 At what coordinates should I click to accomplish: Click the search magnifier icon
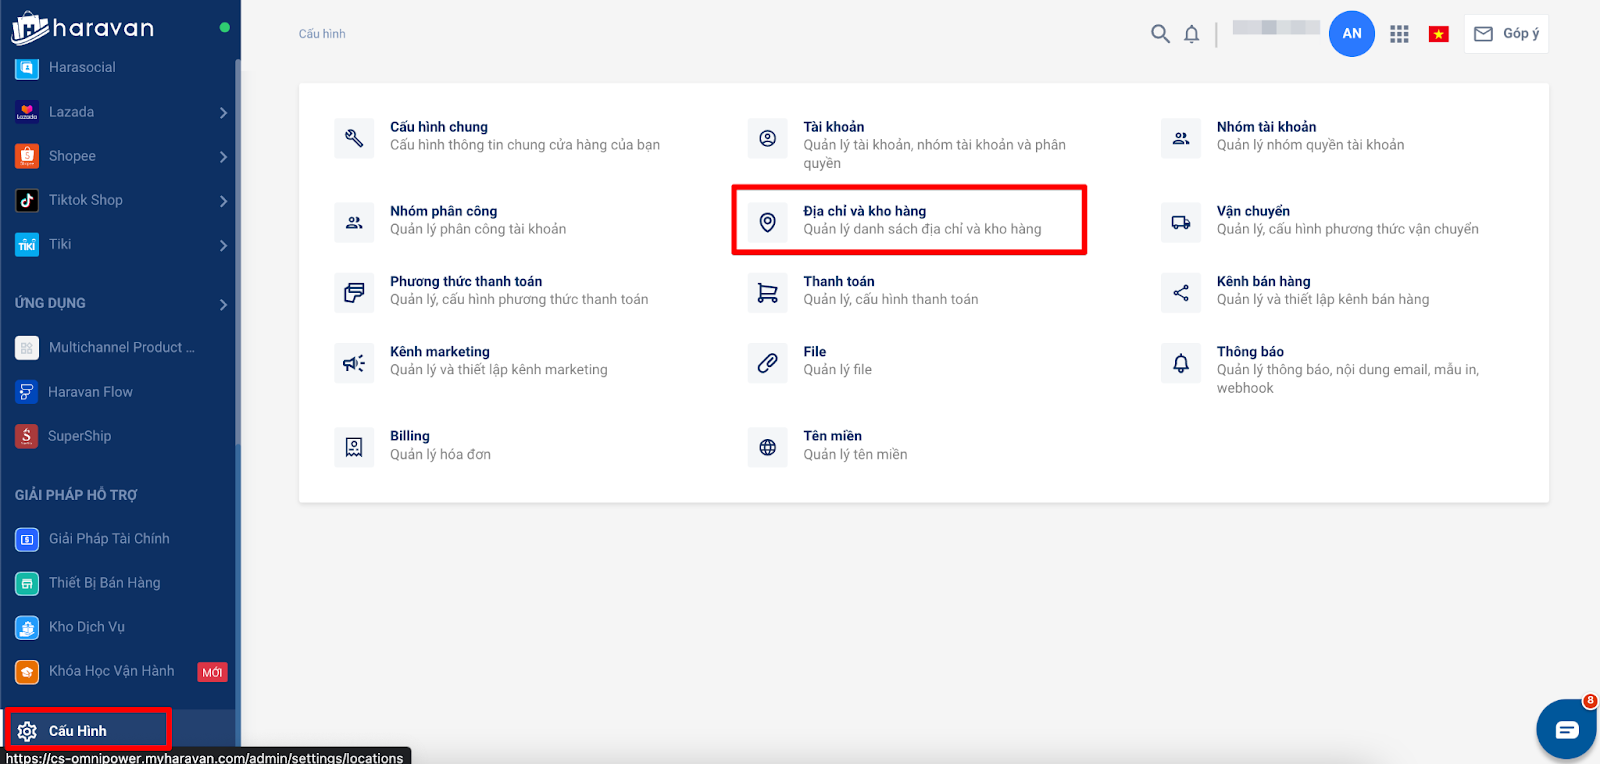[x=1160, y=34]
